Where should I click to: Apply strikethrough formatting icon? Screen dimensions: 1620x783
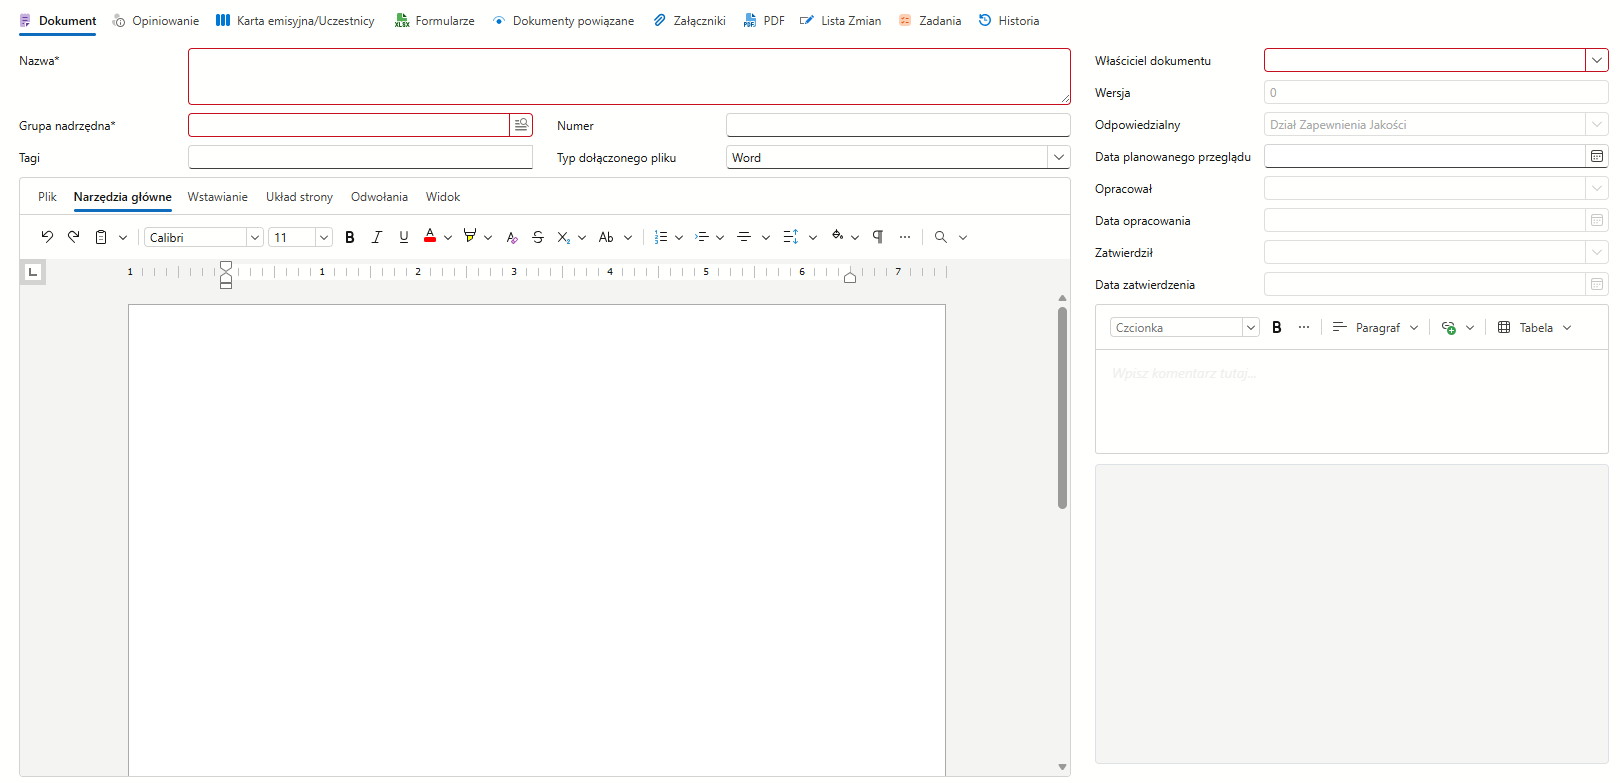pyautogui.click(x=538, y=237)
